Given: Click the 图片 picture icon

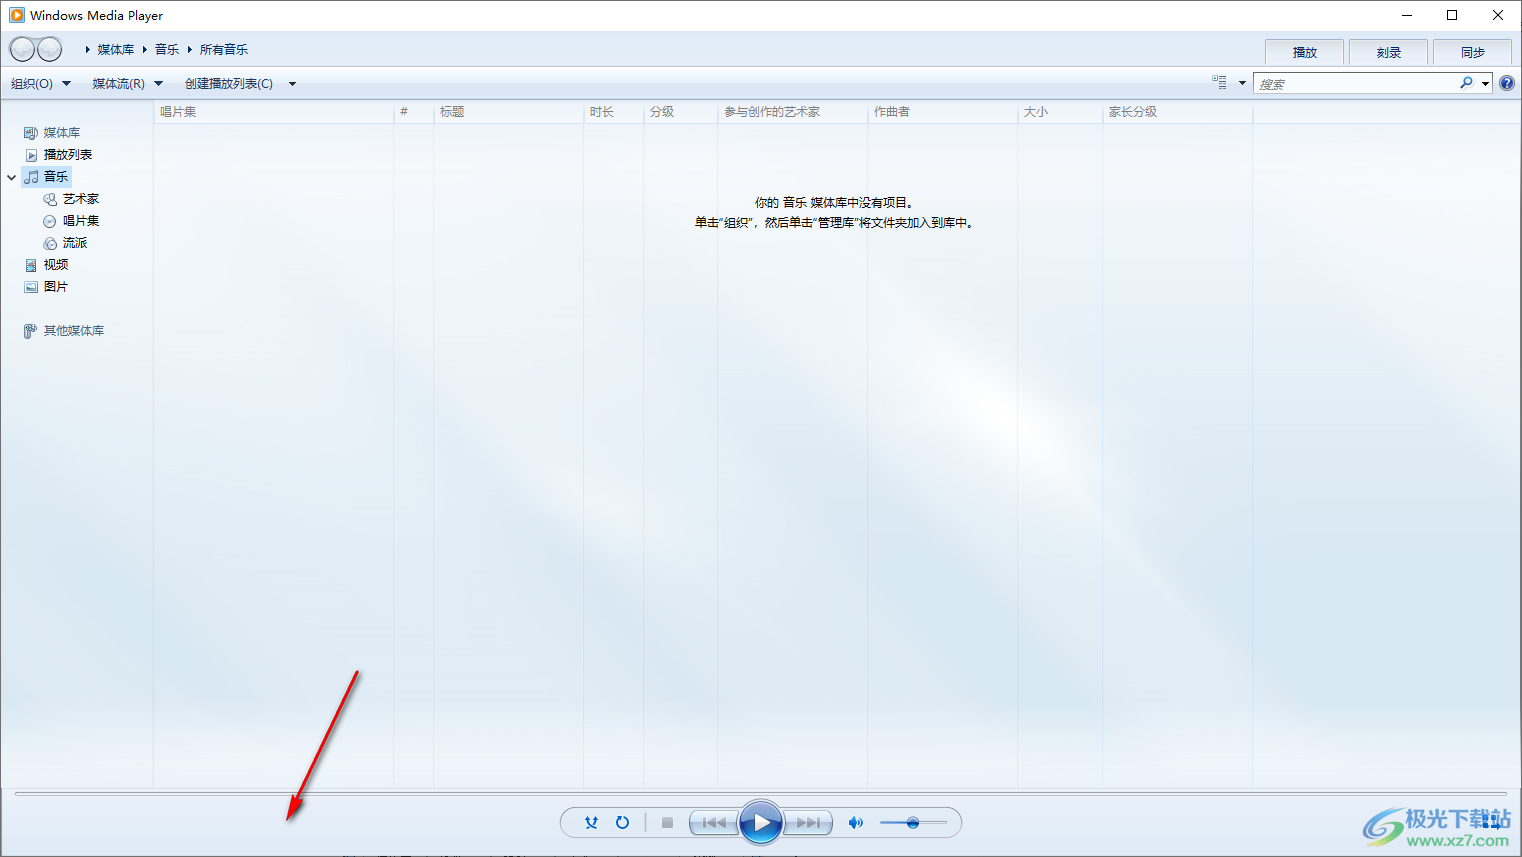Looking at the screenshot, I should pyautogui.click(x=31, y=287).
